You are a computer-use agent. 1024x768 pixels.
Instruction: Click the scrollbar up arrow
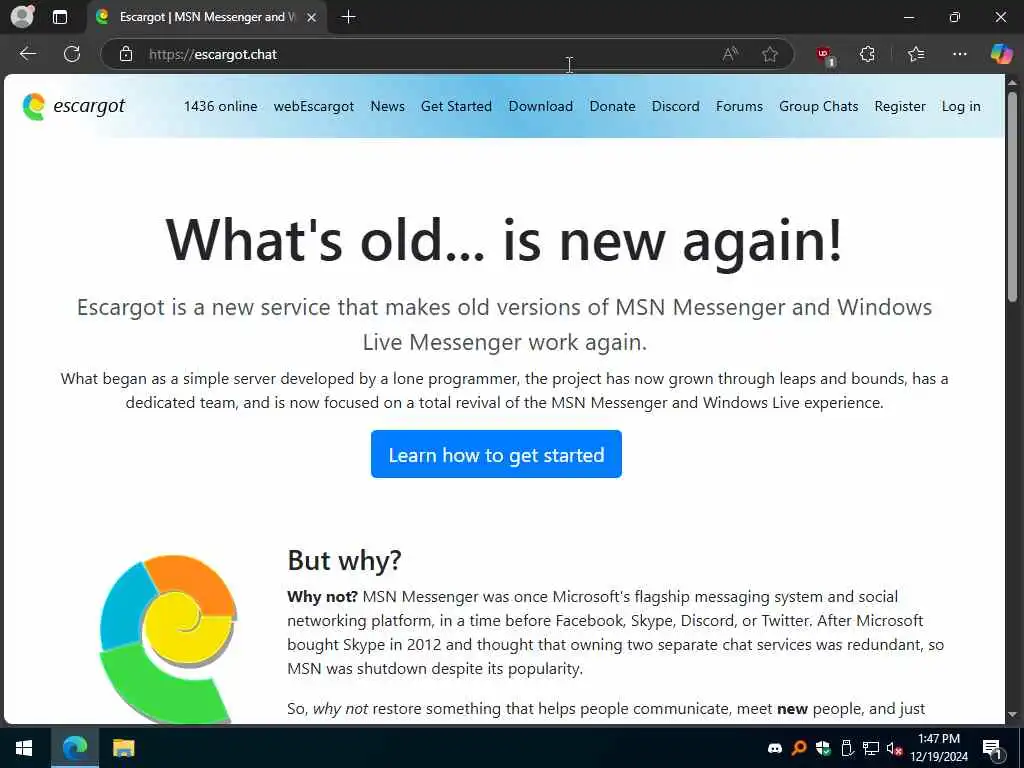(1012, 82)
